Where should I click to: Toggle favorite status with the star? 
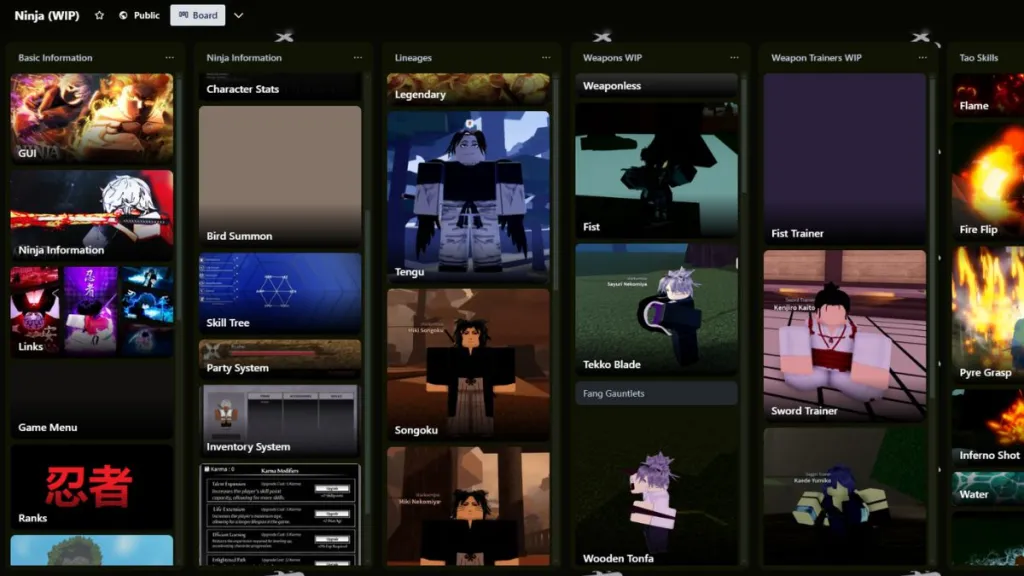coord(98,15)
